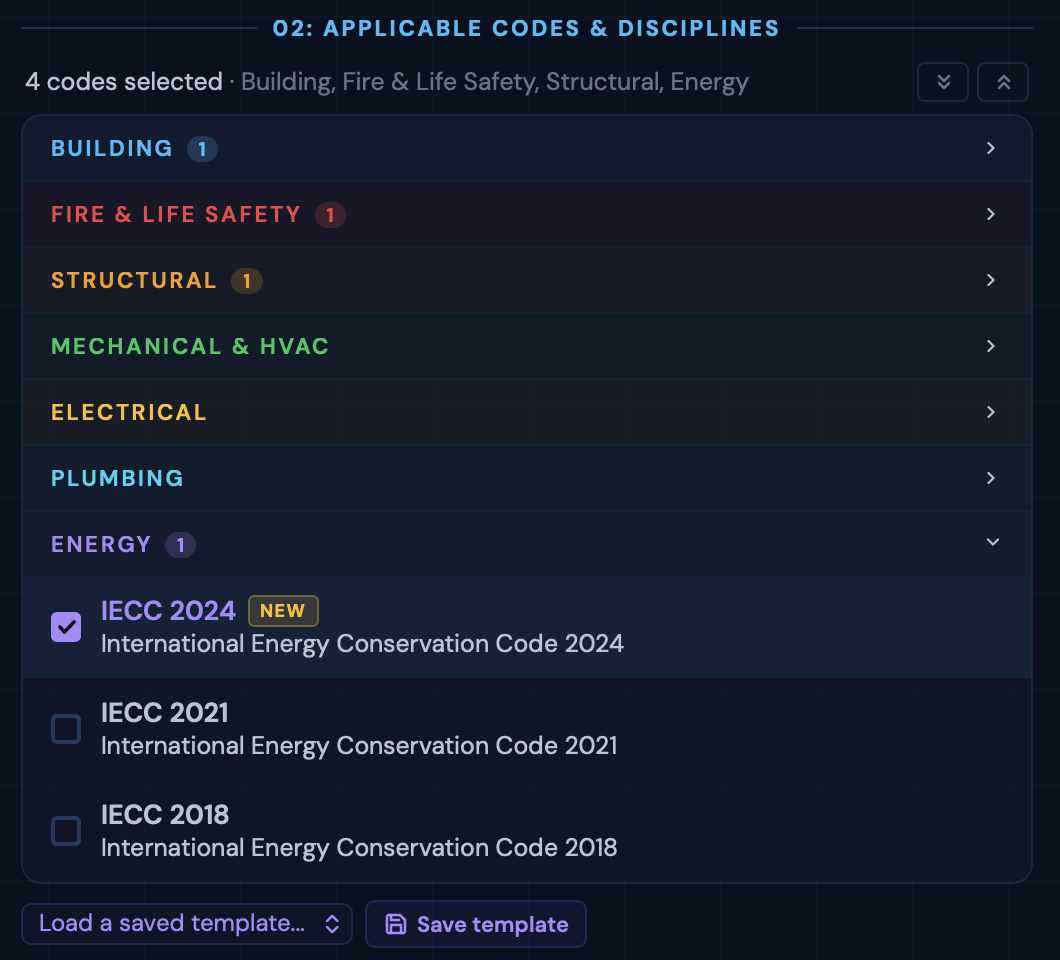Click the Save template button
Image resolution: width=1060 pixels, height=960 pixels.
tap(476, 924)
